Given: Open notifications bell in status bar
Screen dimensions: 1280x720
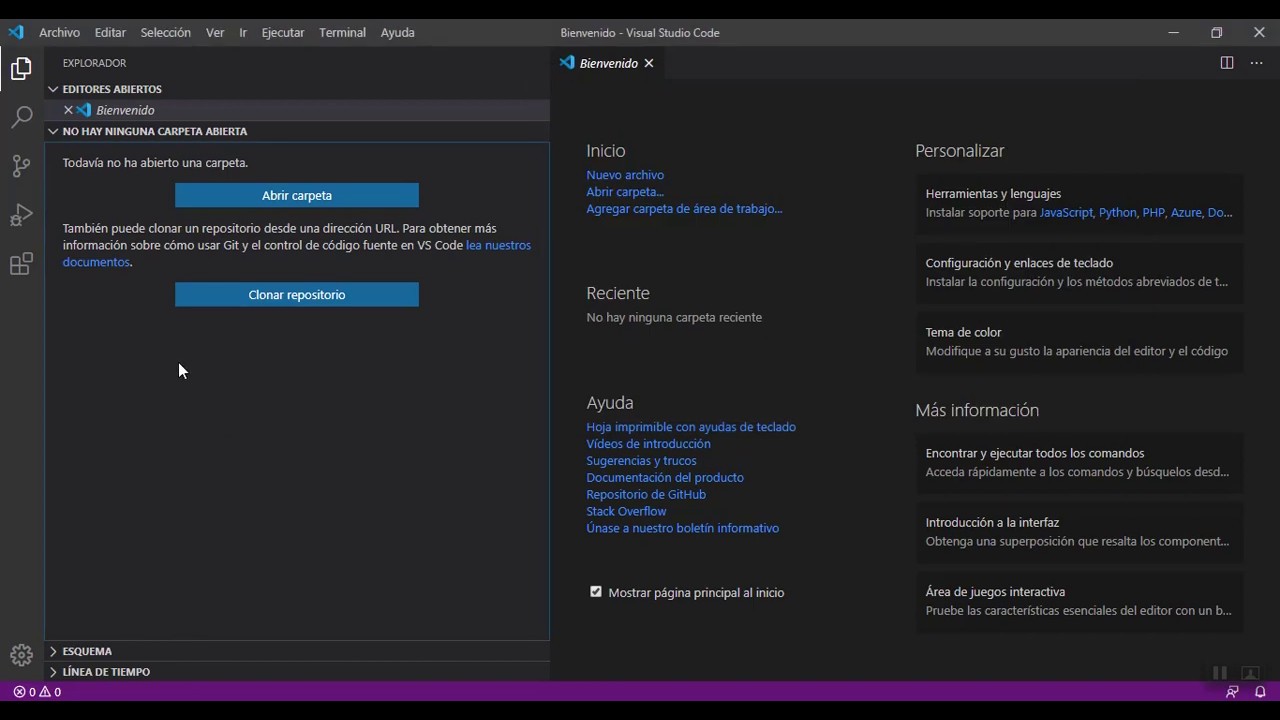Looking at the screenshot, I should [x=1260, y=691].
